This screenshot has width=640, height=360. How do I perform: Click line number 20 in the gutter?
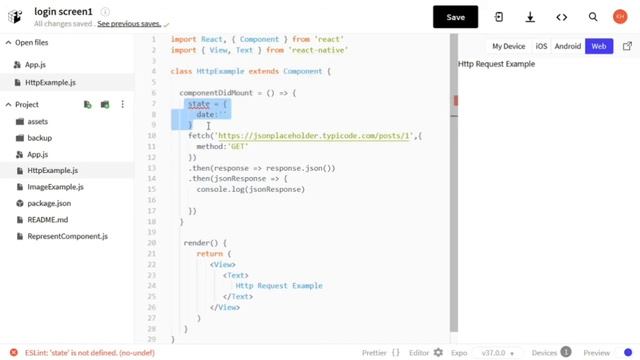[x=151, y=242]
